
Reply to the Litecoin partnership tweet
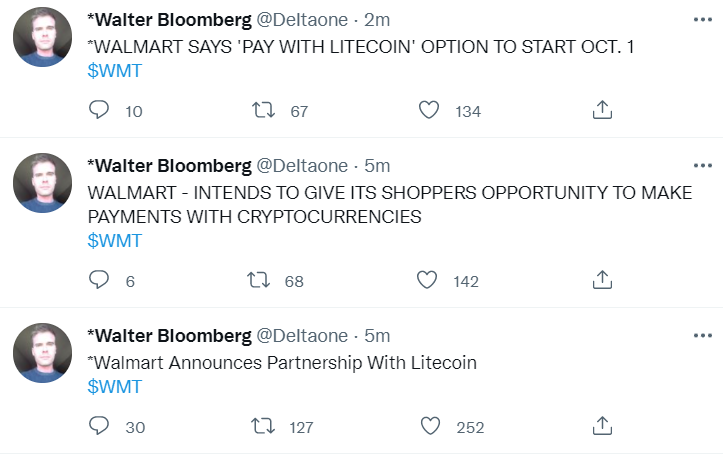click(99, 426)
